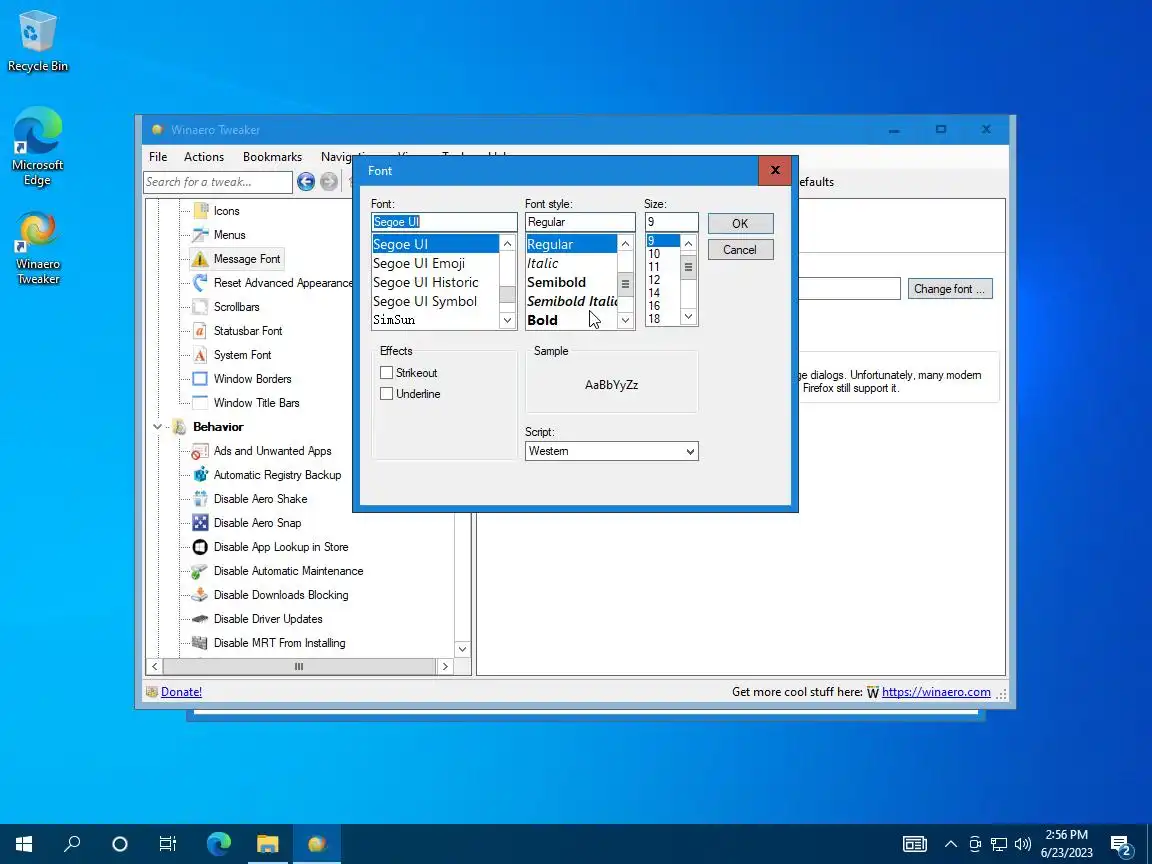Click the Disable Automatic Maintenance icon
The height and width of the screenshot is (864, 1152).
coord(200,571)
